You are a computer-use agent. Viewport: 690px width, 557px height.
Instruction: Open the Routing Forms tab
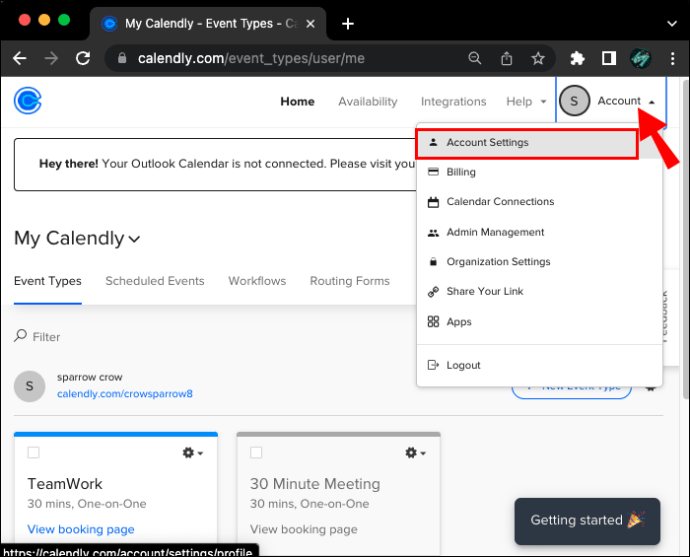pyautogui.click(x=350, y=281)
